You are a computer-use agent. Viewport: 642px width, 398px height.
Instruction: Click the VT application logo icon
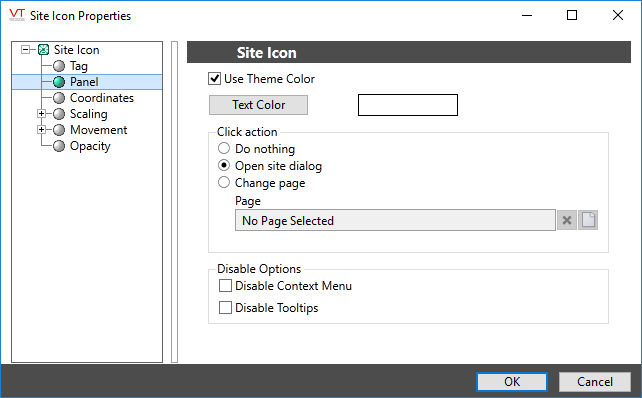coord(17,15)
